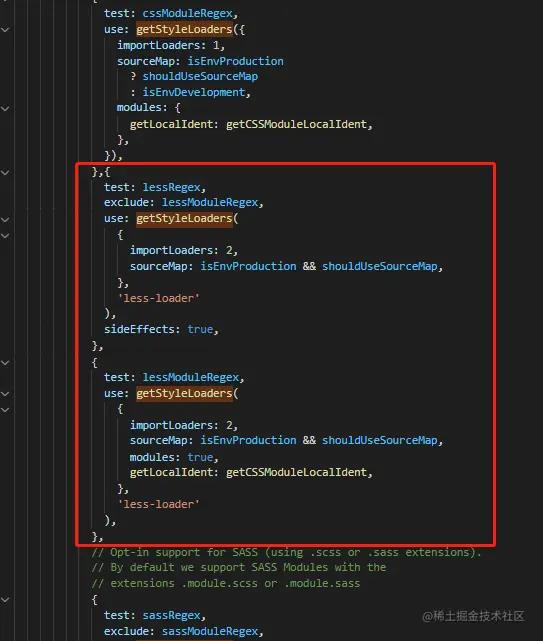This screenshot has height=641, width=543.
Task: Click 'lessModuleRegex' on the exclude line
Action: pyautogui.click(x=210, y=202)
